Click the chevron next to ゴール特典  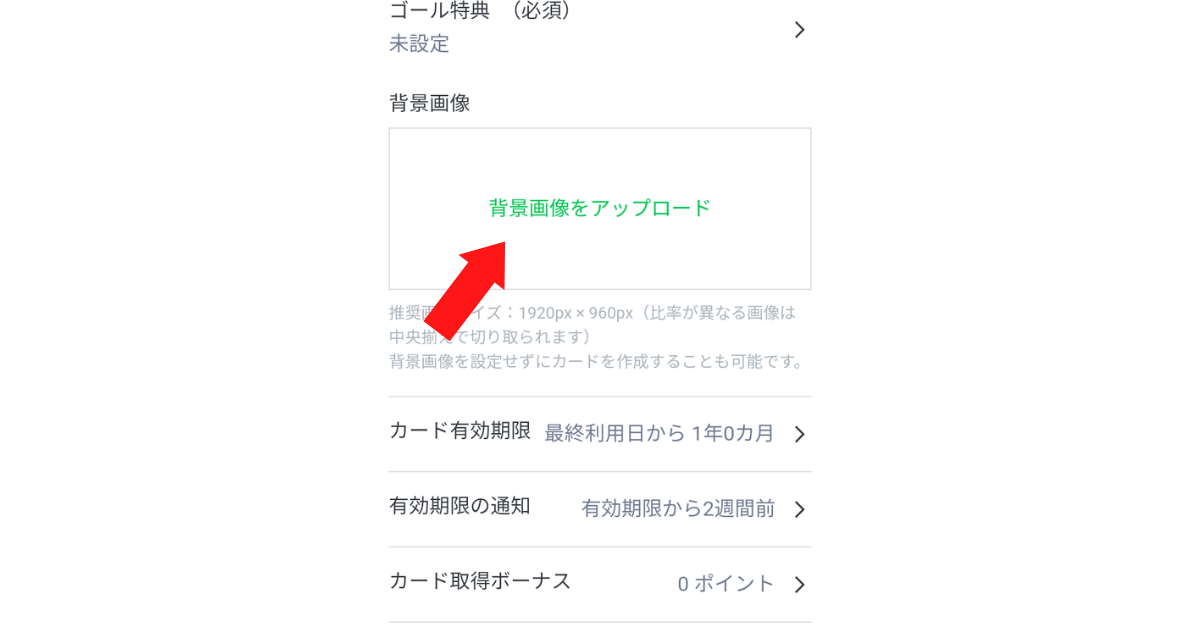799,30
